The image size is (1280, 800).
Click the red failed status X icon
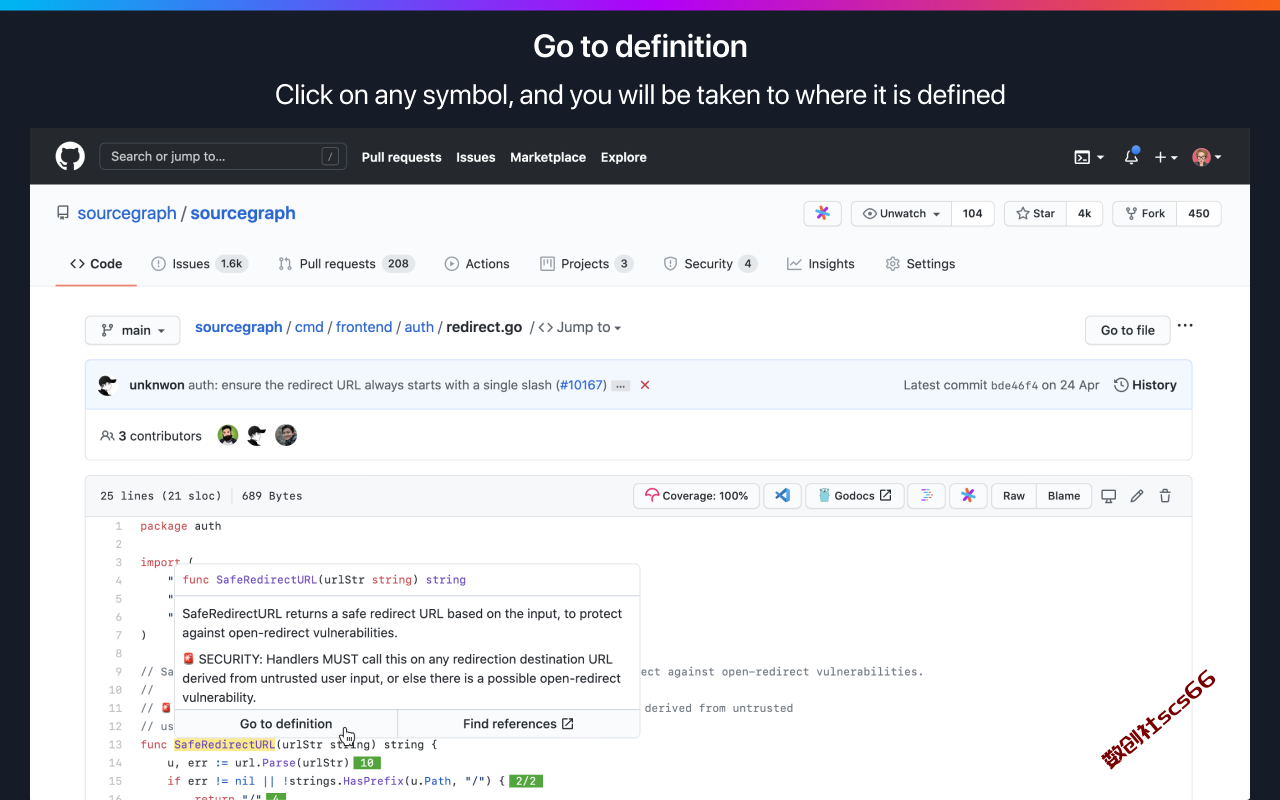(645, 385)
